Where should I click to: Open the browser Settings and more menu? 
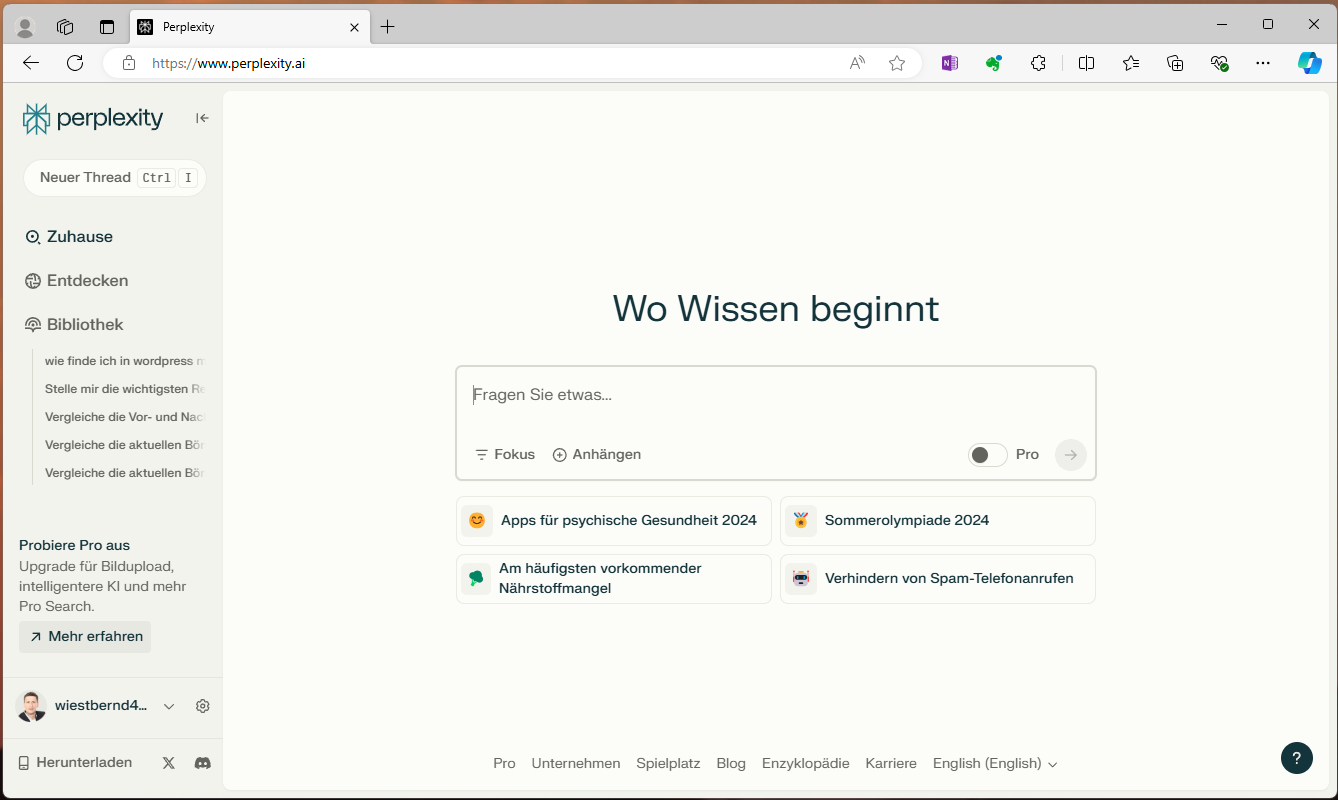click(1263, 63)
